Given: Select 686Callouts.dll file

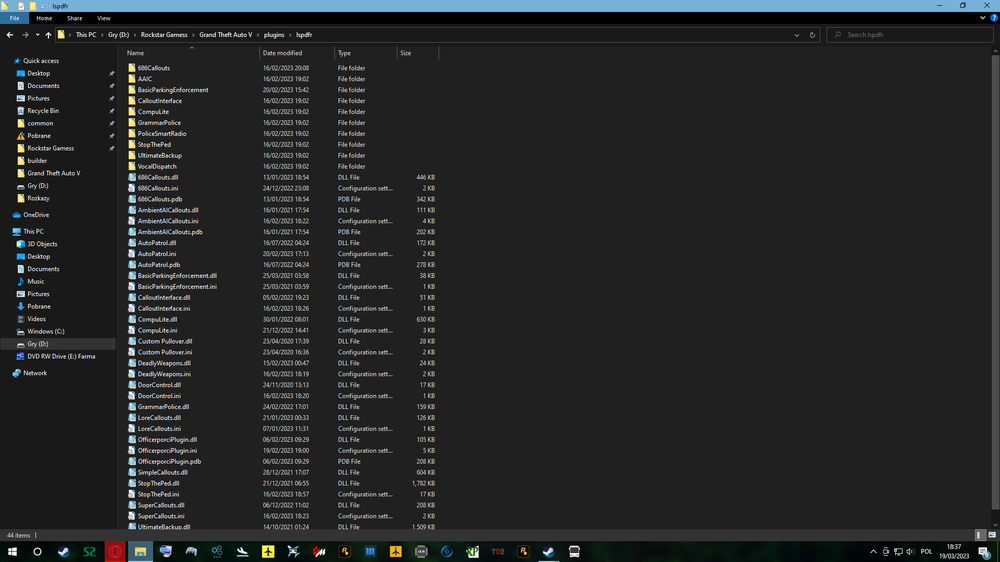Looking at the screenshot, I should (x=158, y=177).
